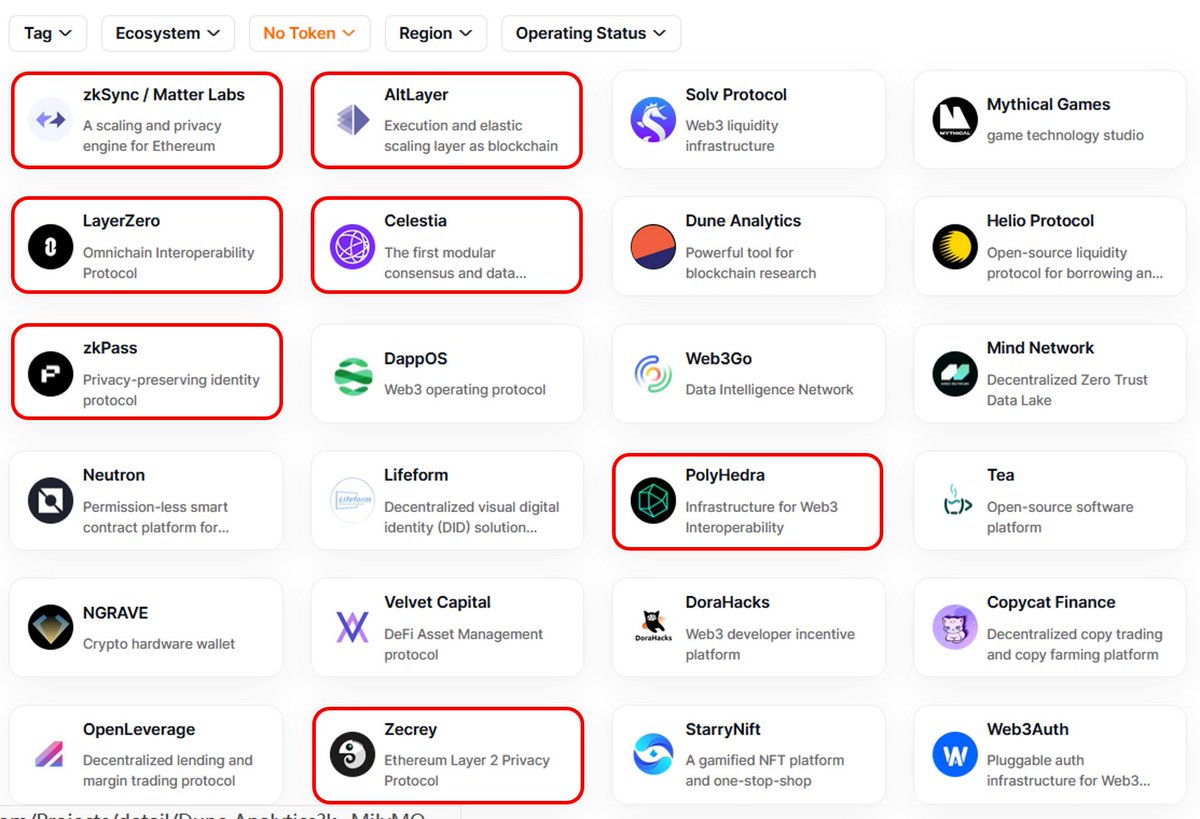Image resolution: width=1200 pixels, height=819 pixels.
Task: Expand the Operating Status dropdown
Action: click(591, 33)
